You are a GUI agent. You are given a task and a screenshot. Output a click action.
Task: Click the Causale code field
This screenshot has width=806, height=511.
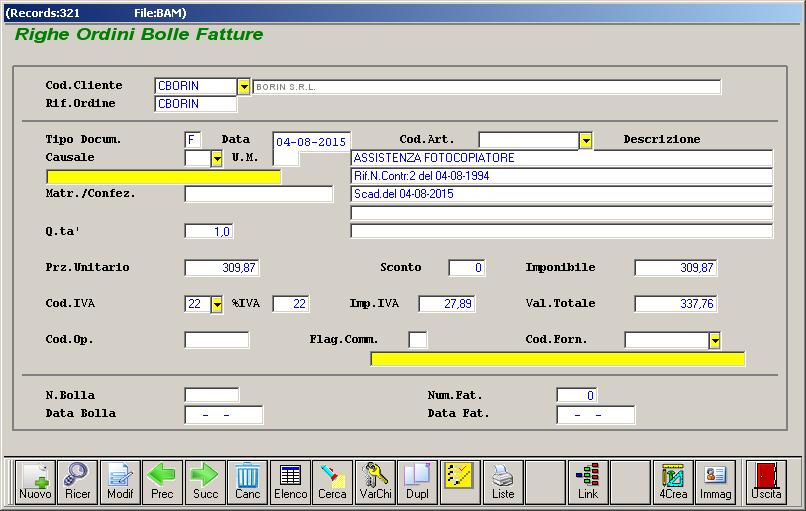198,158
